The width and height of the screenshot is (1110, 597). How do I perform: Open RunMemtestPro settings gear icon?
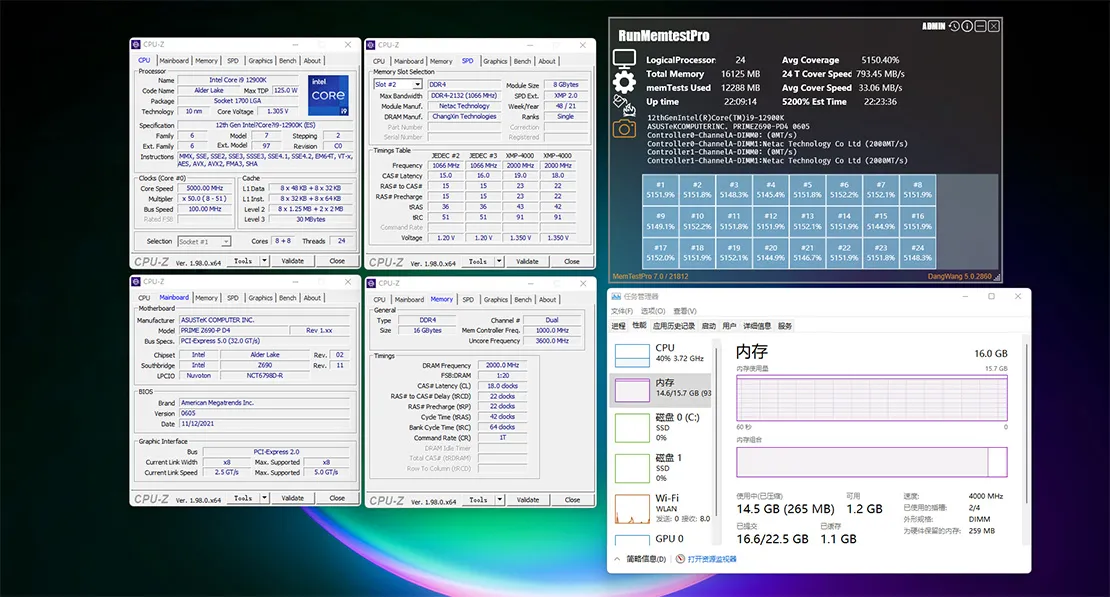pyautogui.click(x=624, y=82)
